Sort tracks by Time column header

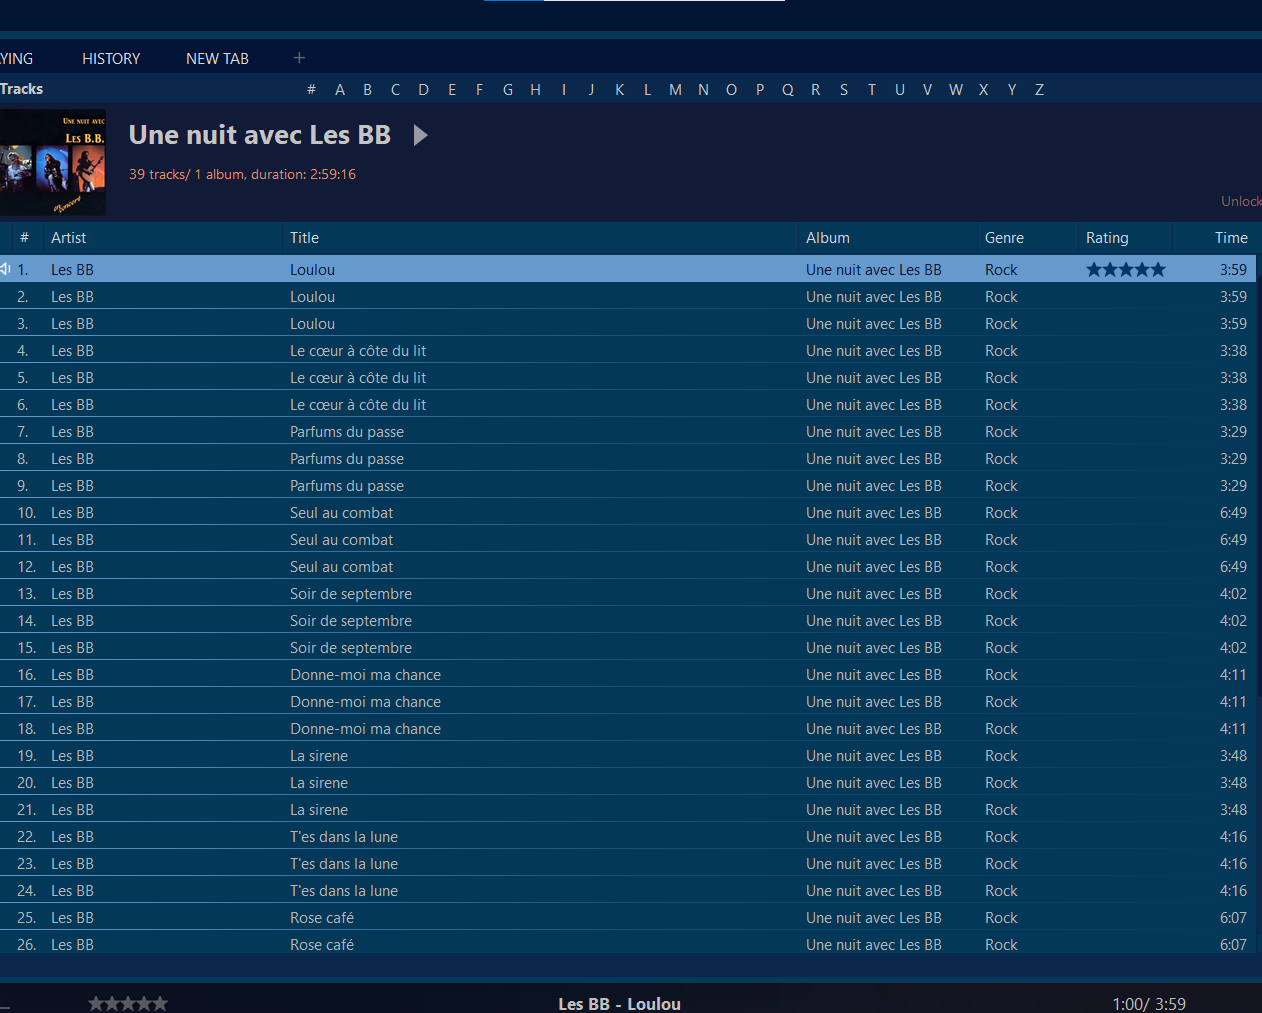pos(1231,238)
